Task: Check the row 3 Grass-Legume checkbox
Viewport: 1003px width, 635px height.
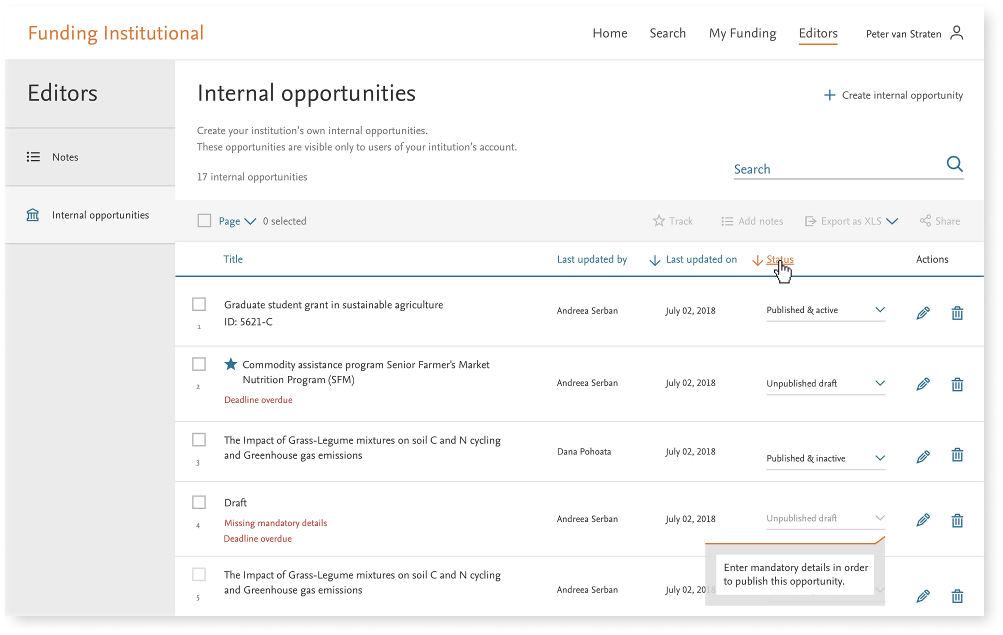Action: (199, 439)
